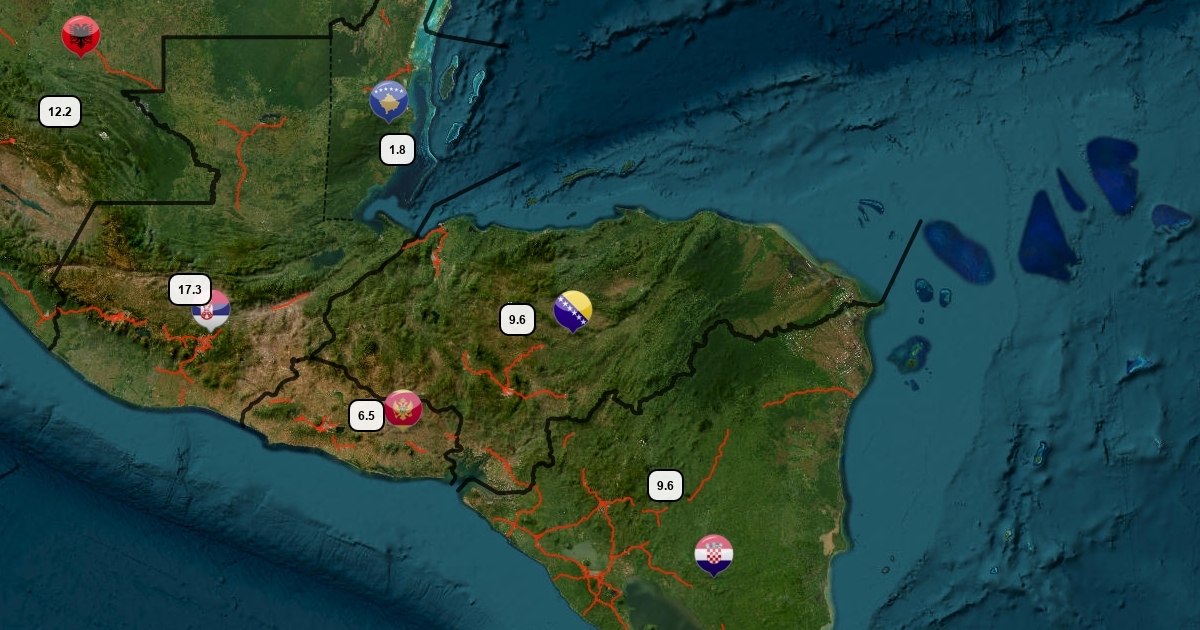Click the Albania flag marker
1200x630 pixels.
80,35
